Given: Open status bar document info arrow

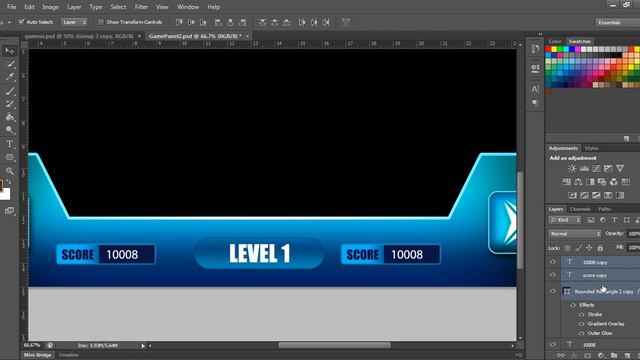Looking at the screenshot, I should [143, 346].
